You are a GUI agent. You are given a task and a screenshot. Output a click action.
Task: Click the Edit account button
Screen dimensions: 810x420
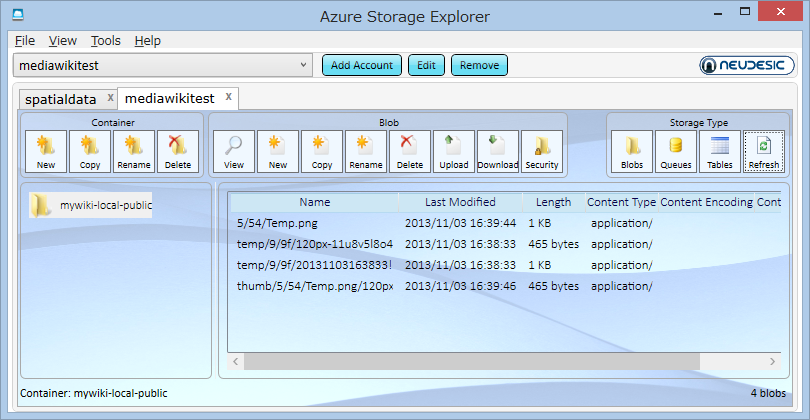[x=426, y=65]
